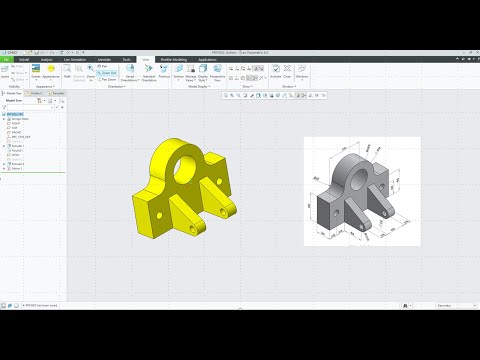Click Zoom In on graphics toolbar
Image resolution: width=480 pixels, height=360 pixels.
click(x=232, y=96)
